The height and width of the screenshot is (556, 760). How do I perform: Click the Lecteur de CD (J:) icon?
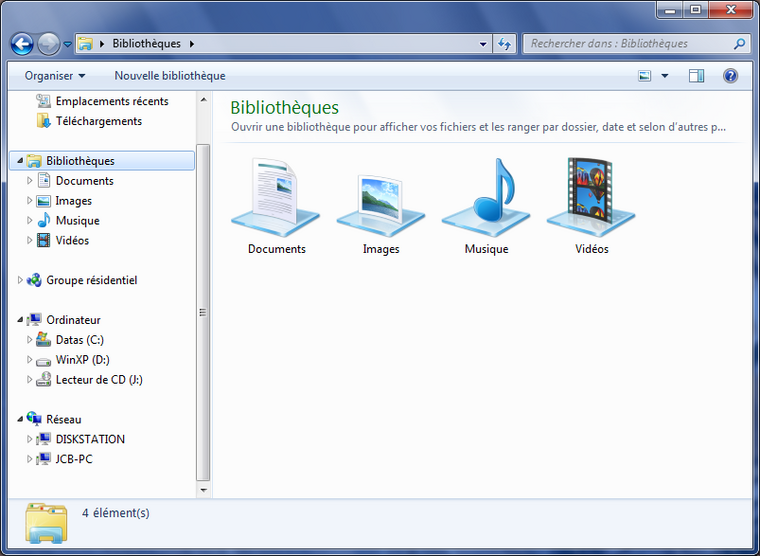[x=44, y=379]
